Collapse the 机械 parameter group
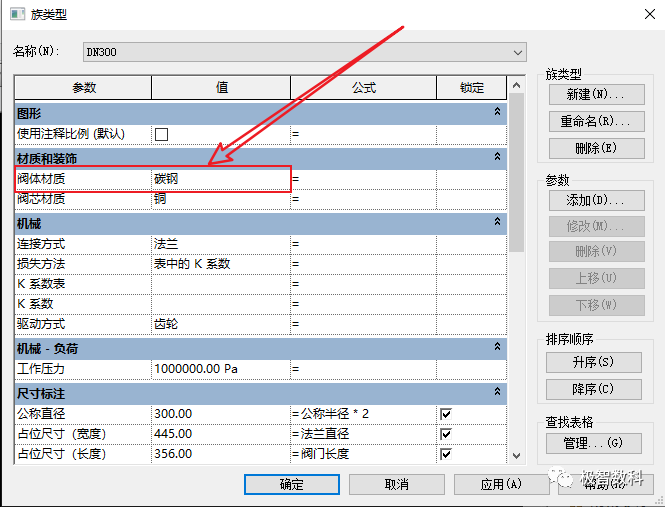665x507 pixels. [497, 221]
